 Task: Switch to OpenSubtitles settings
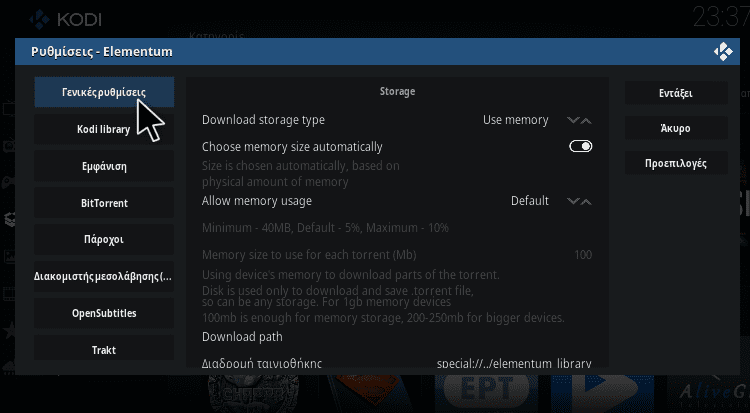pyautogui.click(x=104, y=313)
